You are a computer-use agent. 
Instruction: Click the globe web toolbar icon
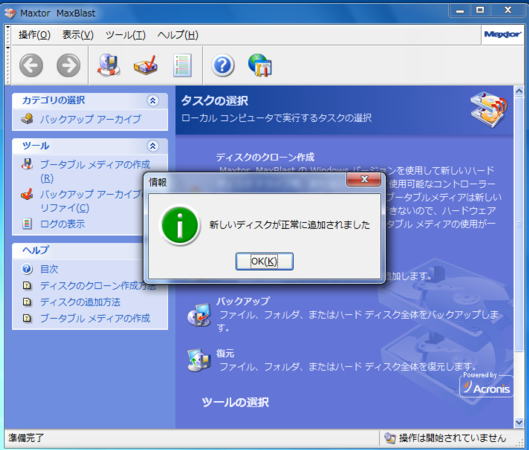point(260,65)
